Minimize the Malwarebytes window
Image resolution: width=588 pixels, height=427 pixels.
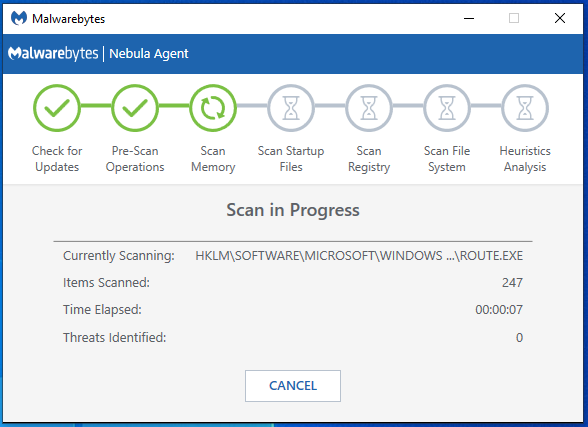point(469,18)
